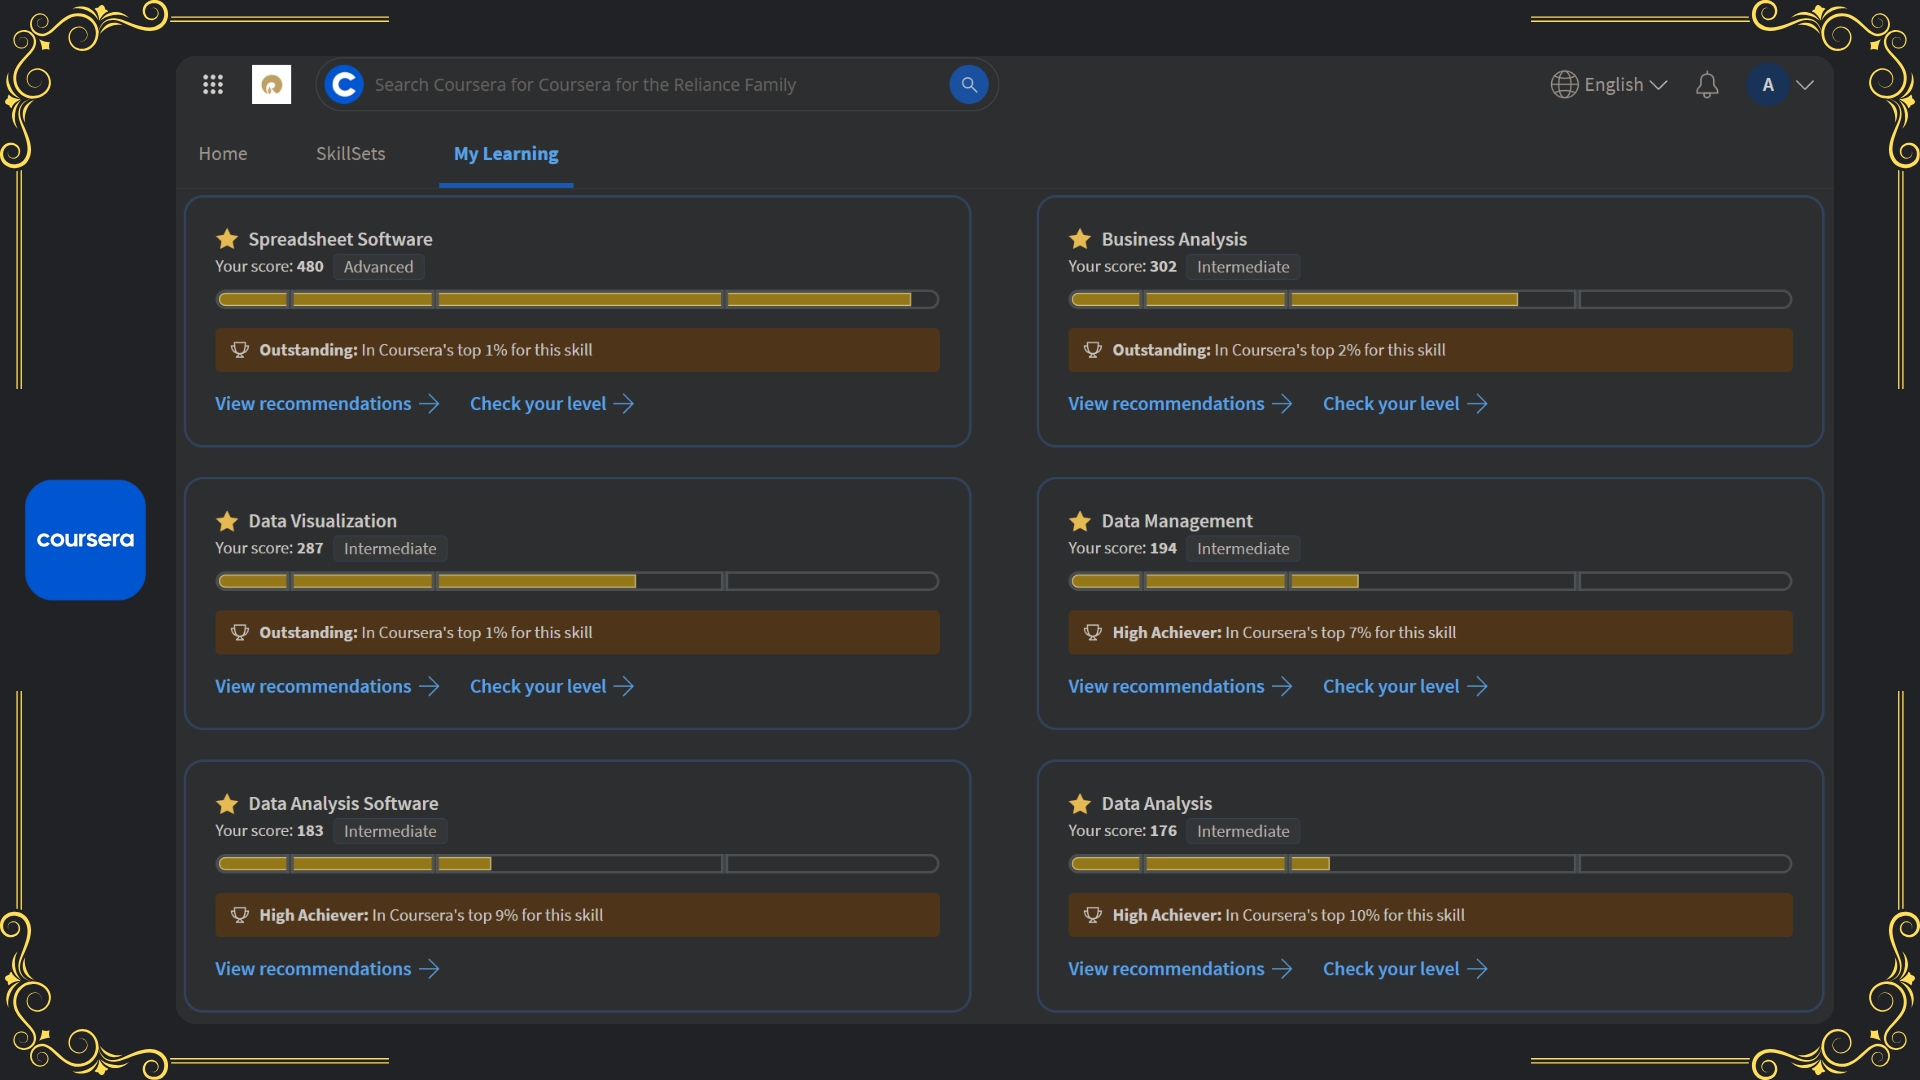Click the top 7% High Achiever banner
This screenshot has height=1080, width=1920.
(1430, 633)
